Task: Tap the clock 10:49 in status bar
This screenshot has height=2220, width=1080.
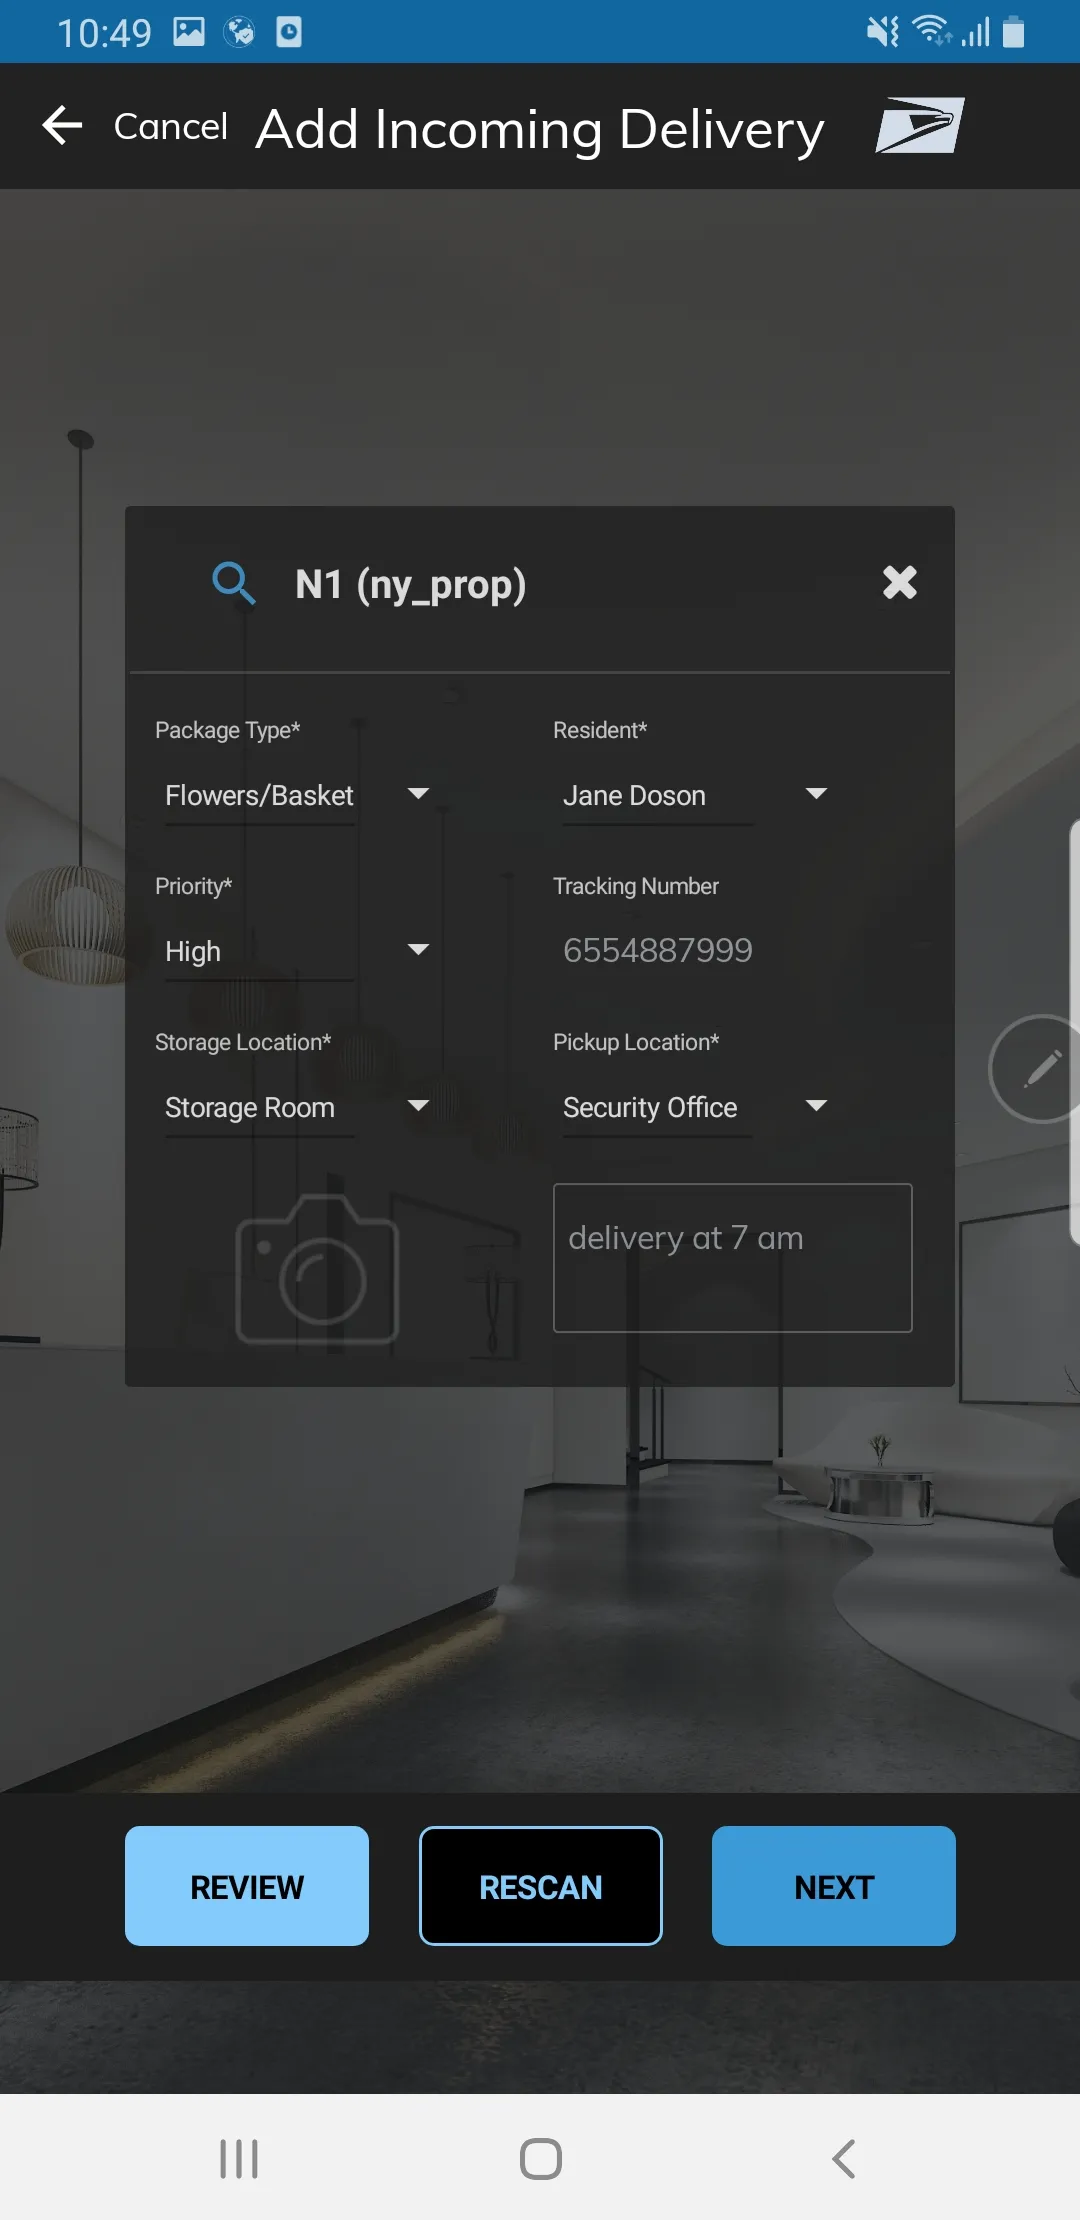Action: pos(104,33)
